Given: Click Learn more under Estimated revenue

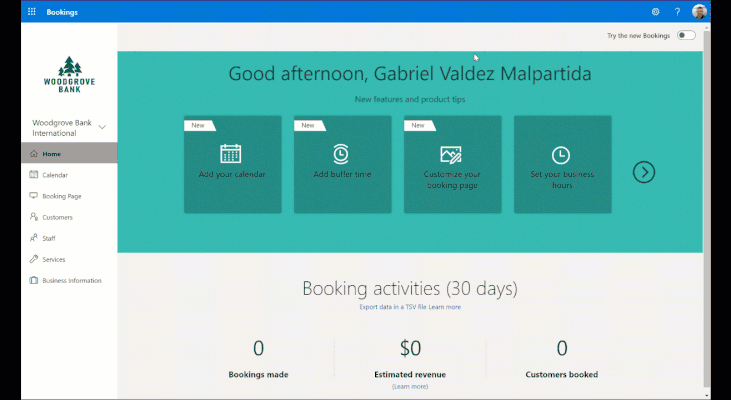Looking at the screenshot, I should [x=410, y=386].
